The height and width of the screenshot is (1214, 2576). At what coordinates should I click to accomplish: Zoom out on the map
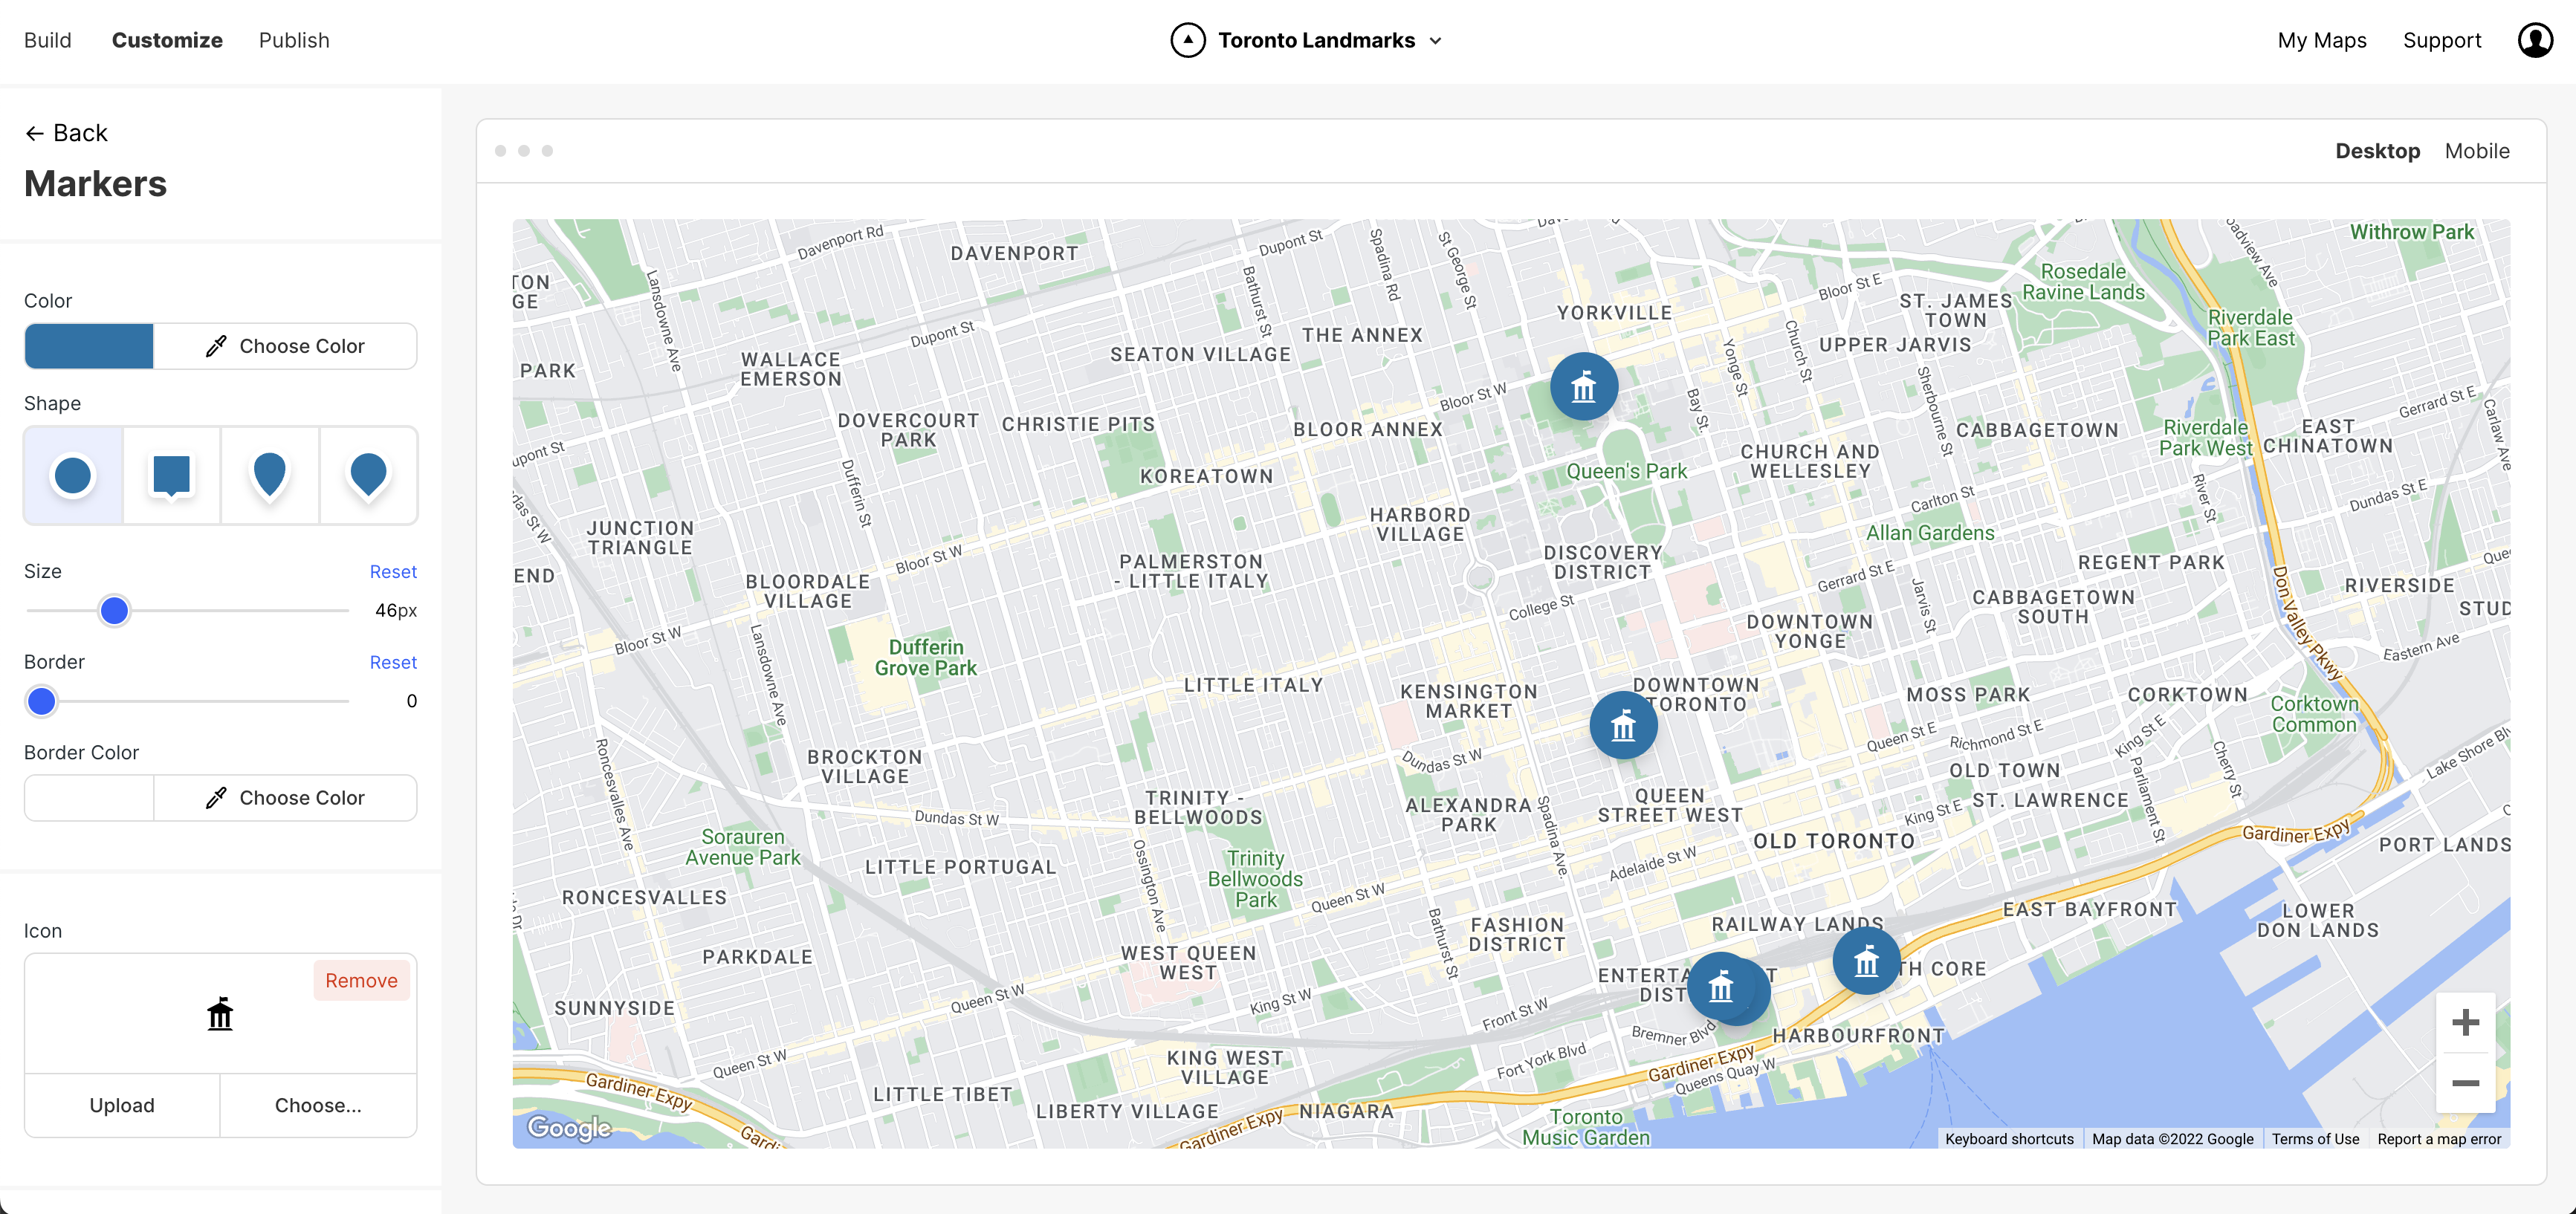[2465, 1083]
